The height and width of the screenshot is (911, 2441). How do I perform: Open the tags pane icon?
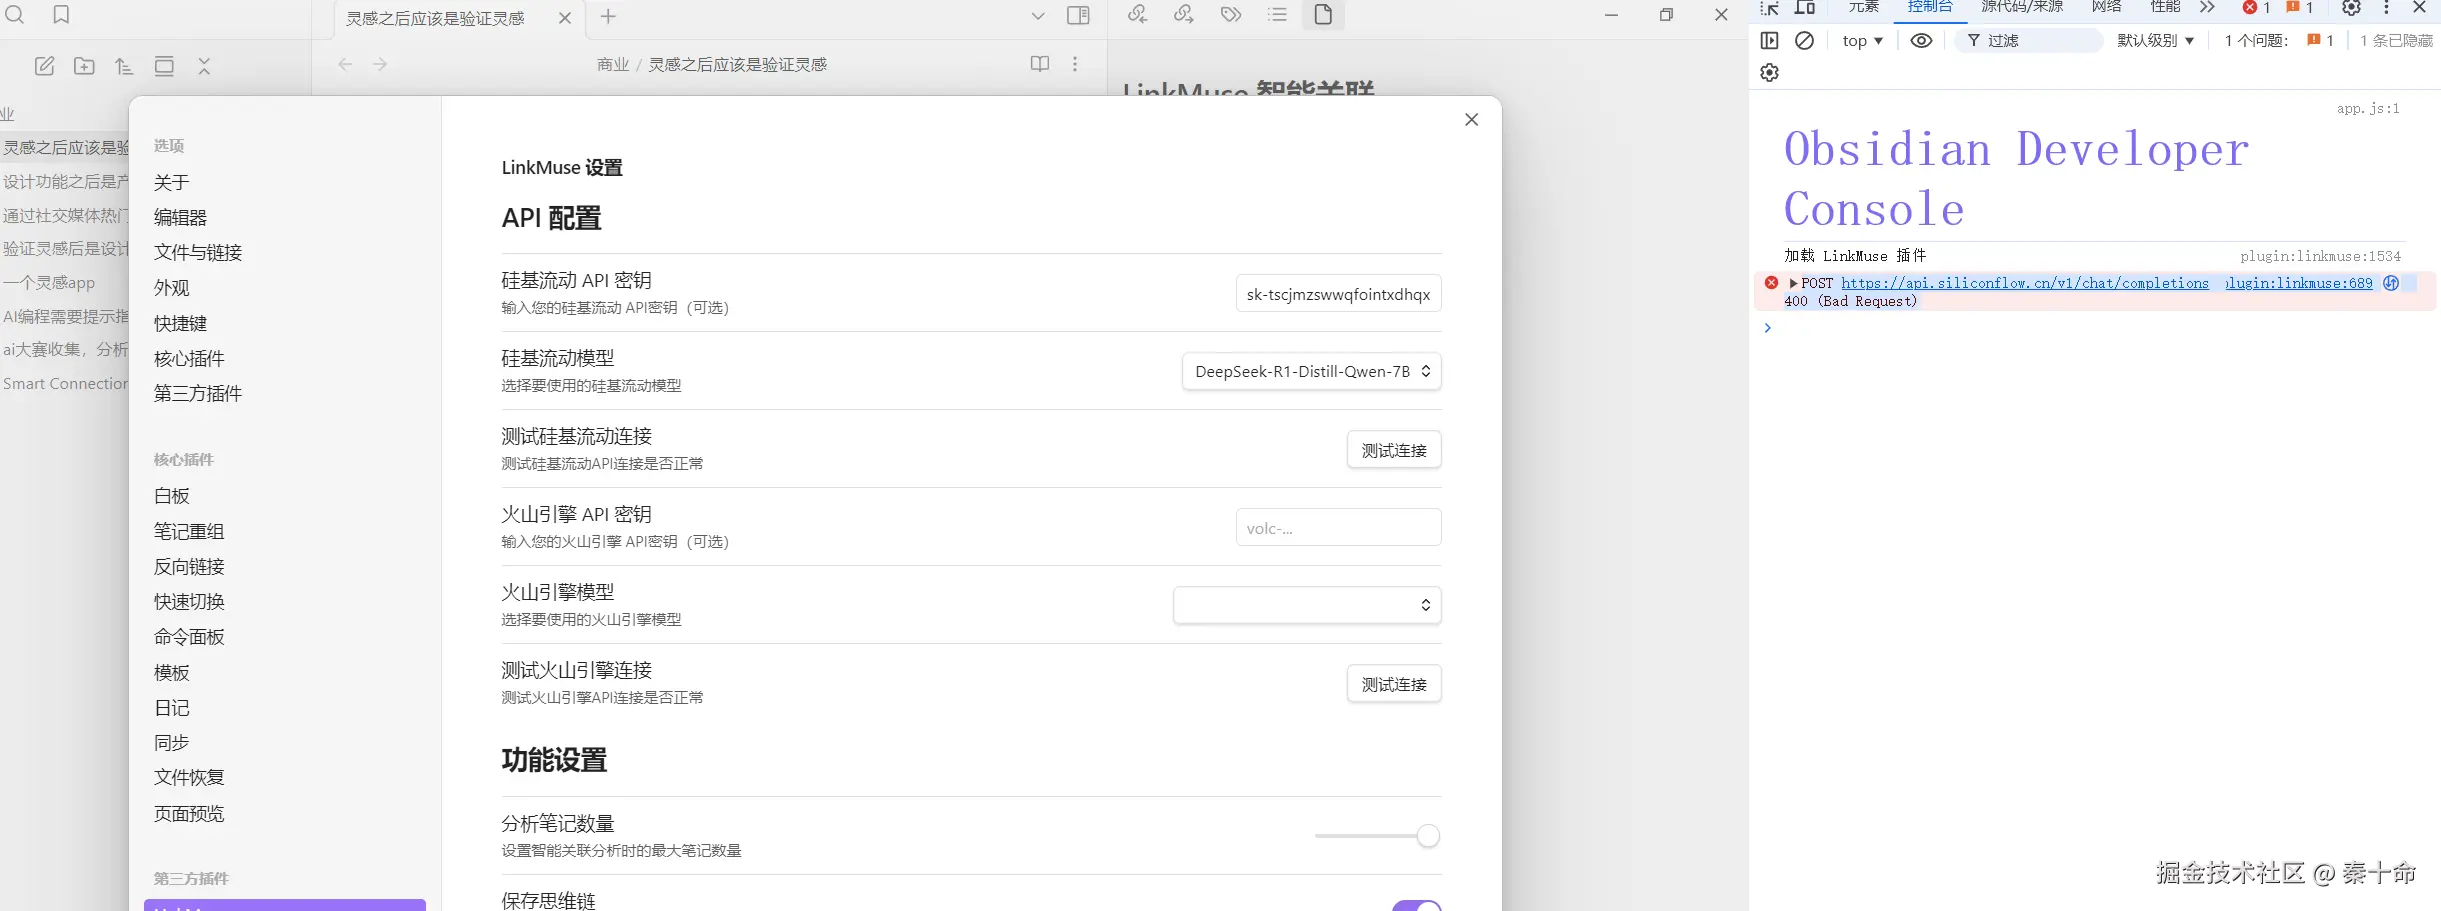tap(1231, 14)
